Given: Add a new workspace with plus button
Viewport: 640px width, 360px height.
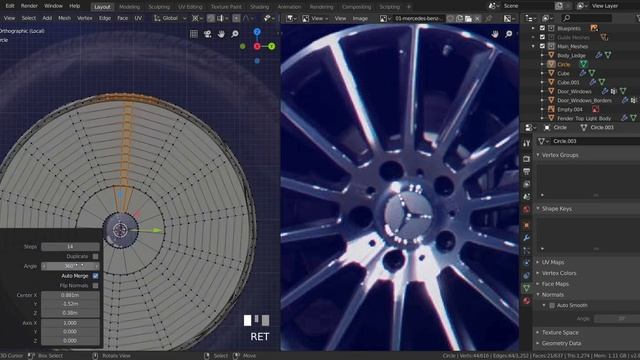Looking at the screenshot, I should click(x=409, y=7).
